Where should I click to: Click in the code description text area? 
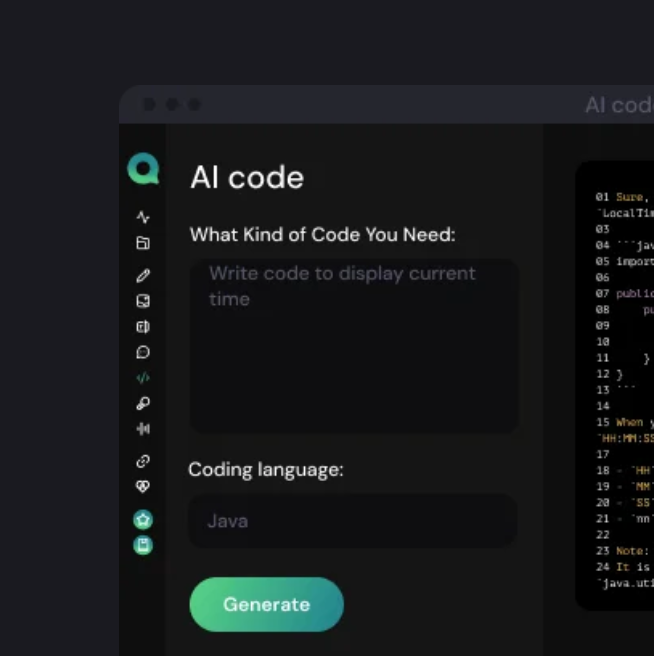354,346
